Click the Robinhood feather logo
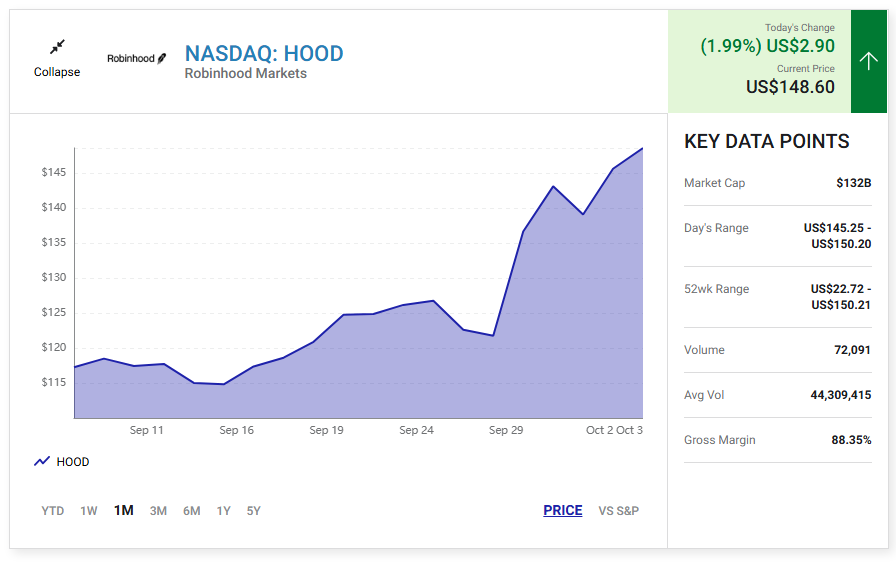896x562 pixels. [137, 58]
